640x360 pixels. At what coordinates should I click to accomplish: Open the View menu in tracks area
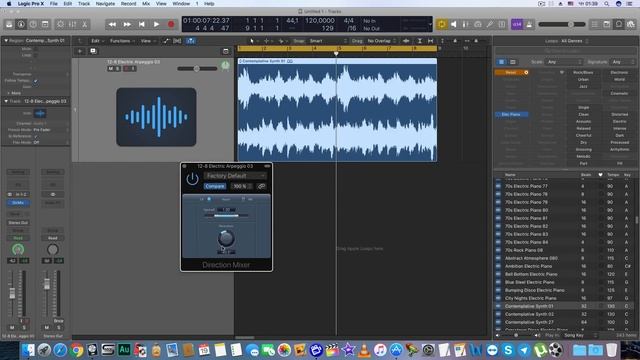point(147,41)
